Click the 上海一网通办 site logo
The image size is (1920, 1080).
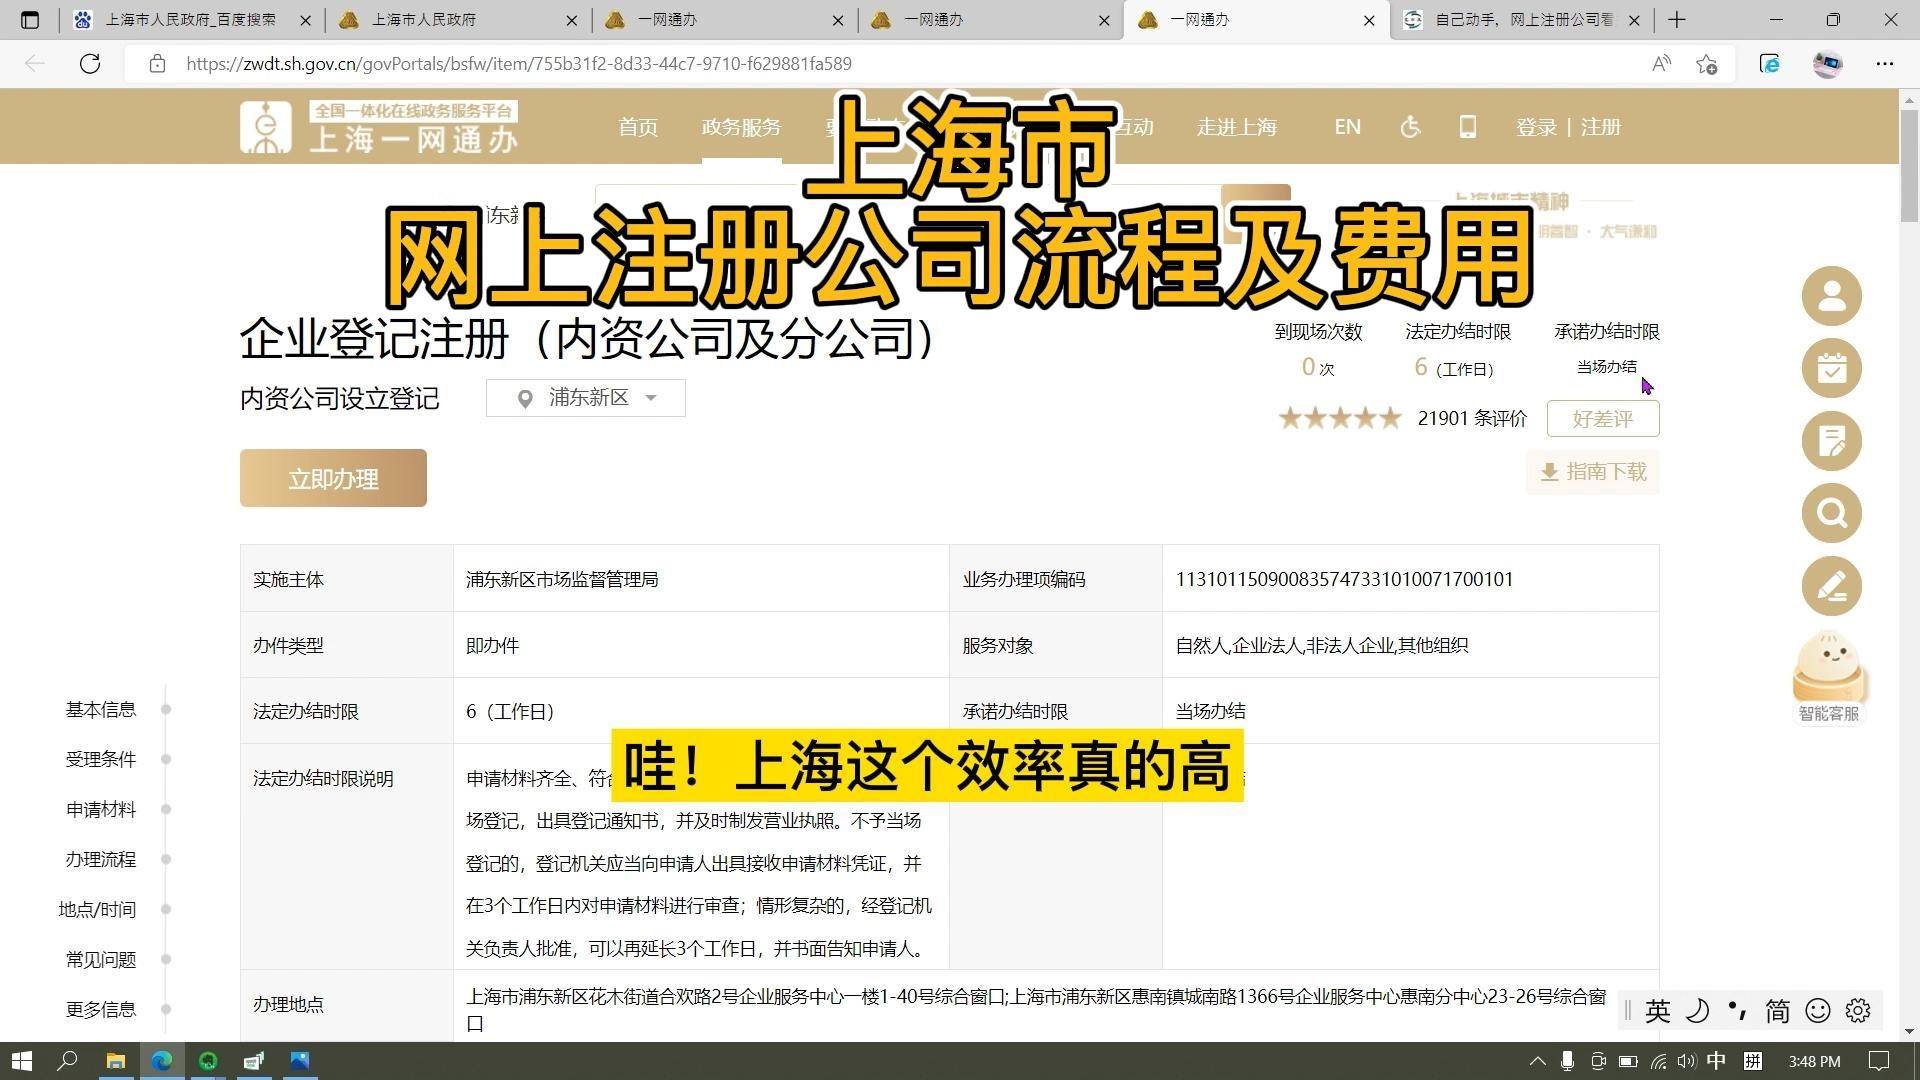point(379,127)
